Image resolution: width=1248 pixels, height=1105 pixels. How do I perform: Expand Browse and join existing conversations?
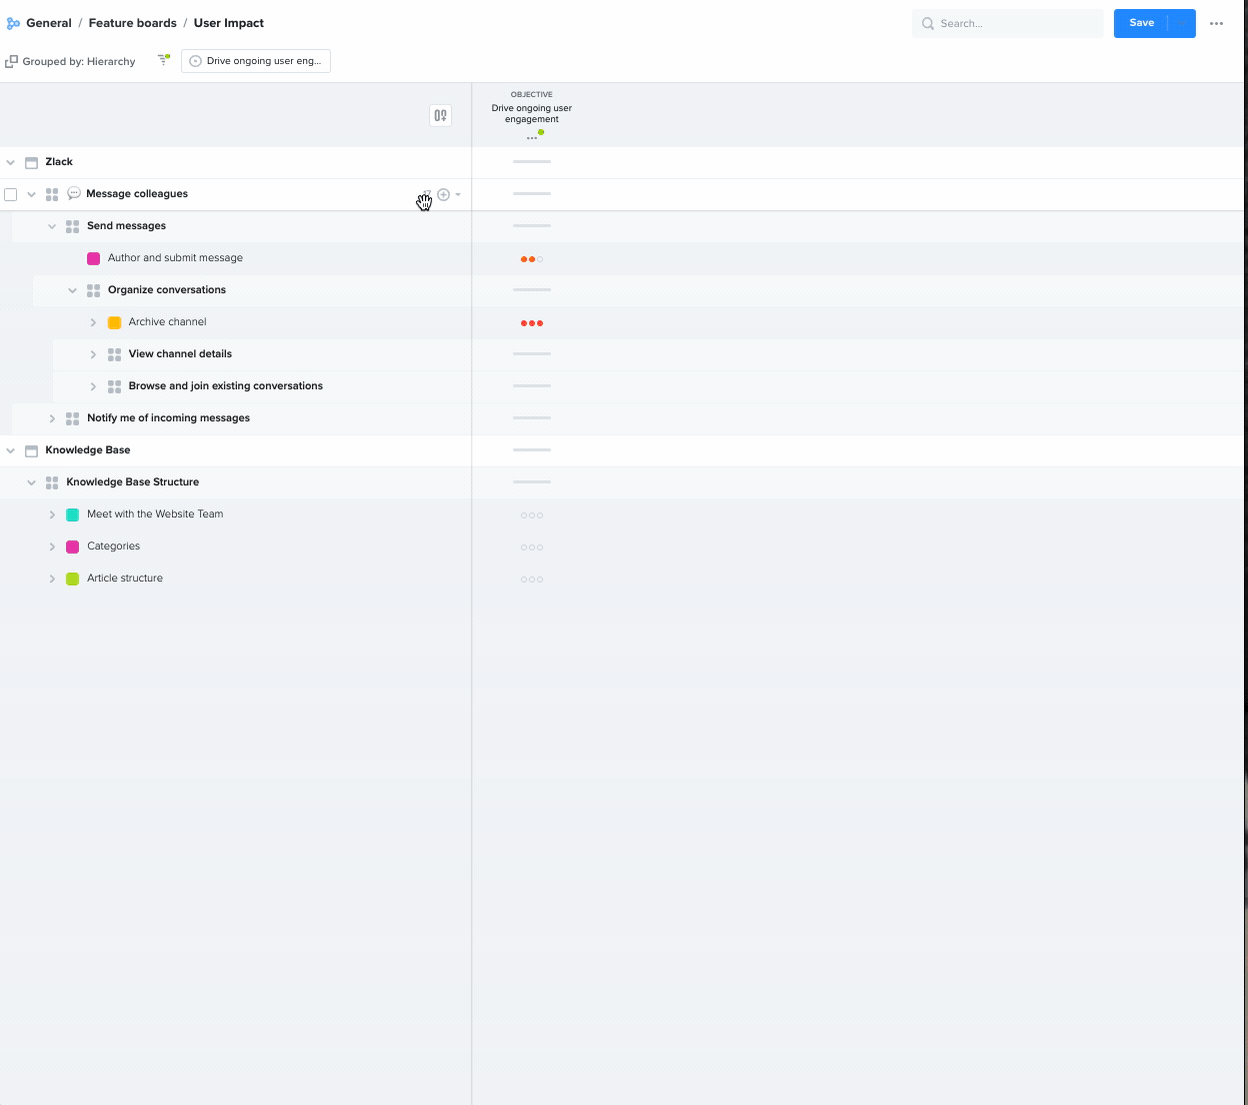click(x=93, y=386)
